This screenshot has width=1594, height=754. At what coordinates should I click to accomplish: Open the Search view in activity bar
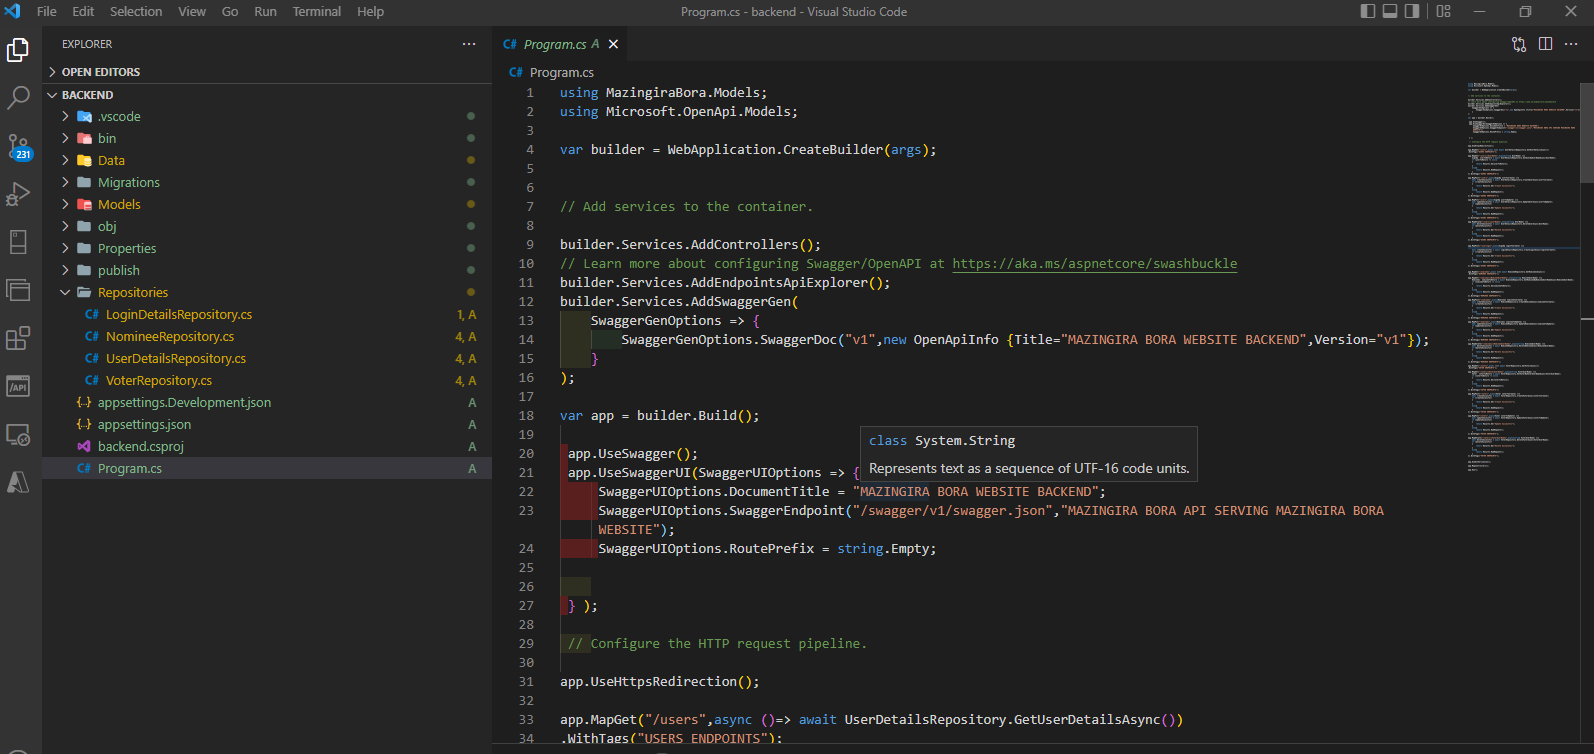pyautogui.click(x=18, y=98)
